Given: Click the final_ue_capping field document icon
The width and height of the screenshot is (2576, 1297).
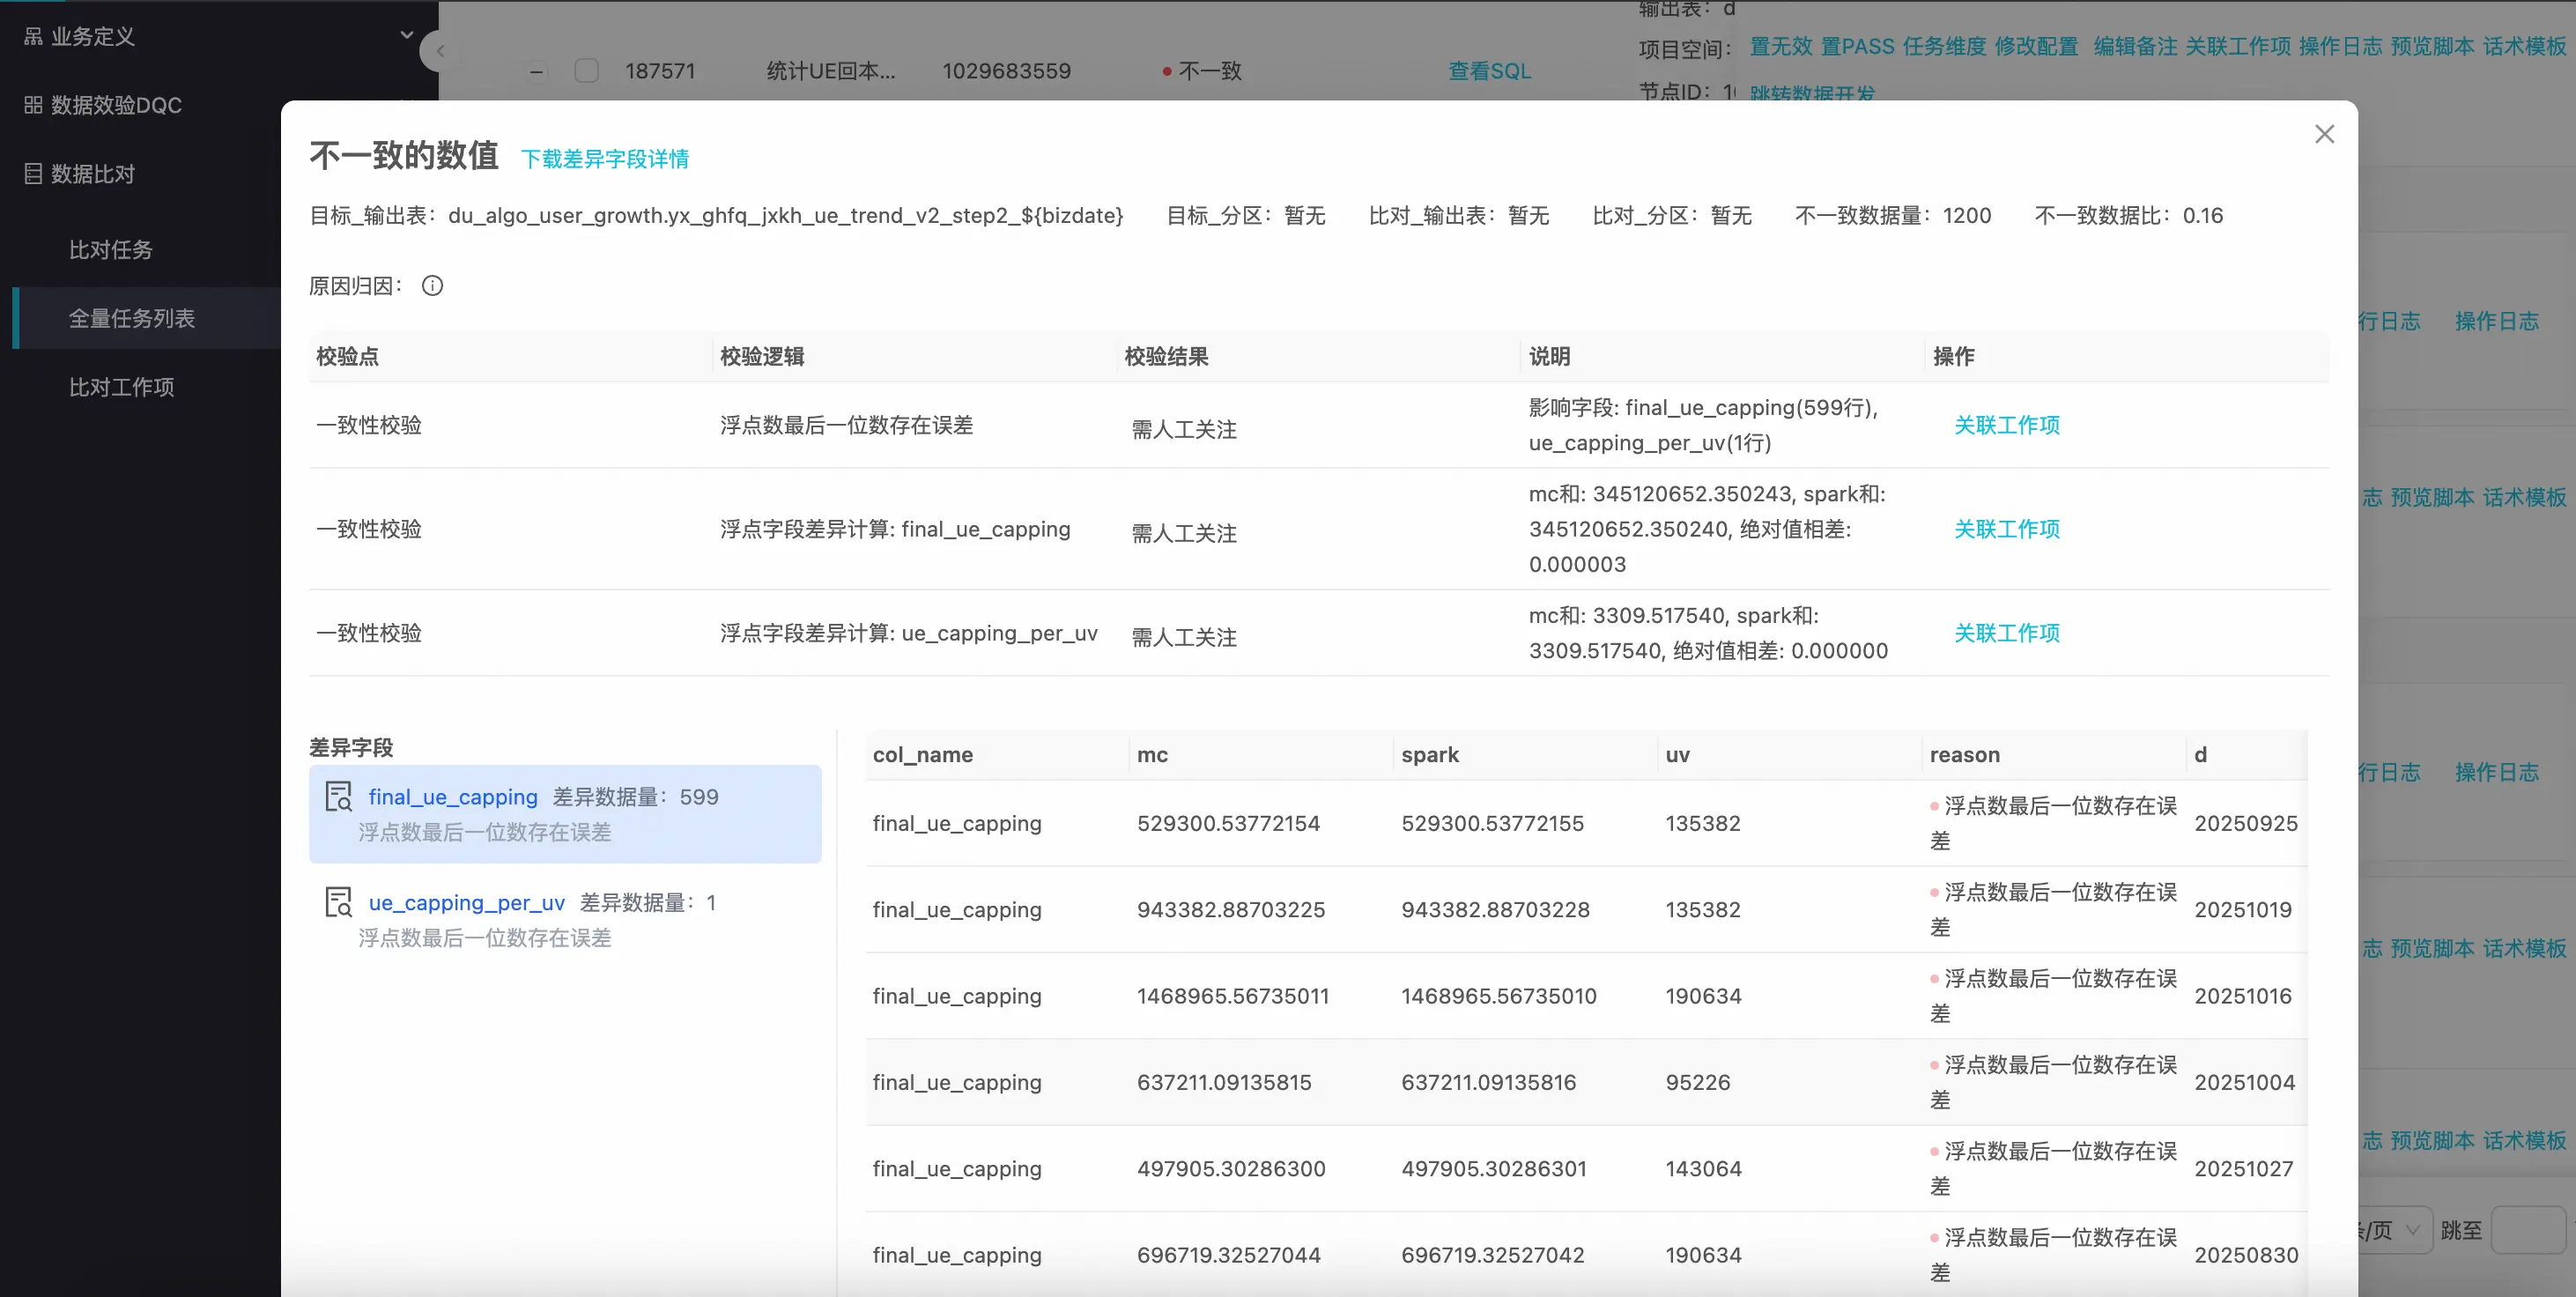Looking at the screenshot, I should click(339, 797).
